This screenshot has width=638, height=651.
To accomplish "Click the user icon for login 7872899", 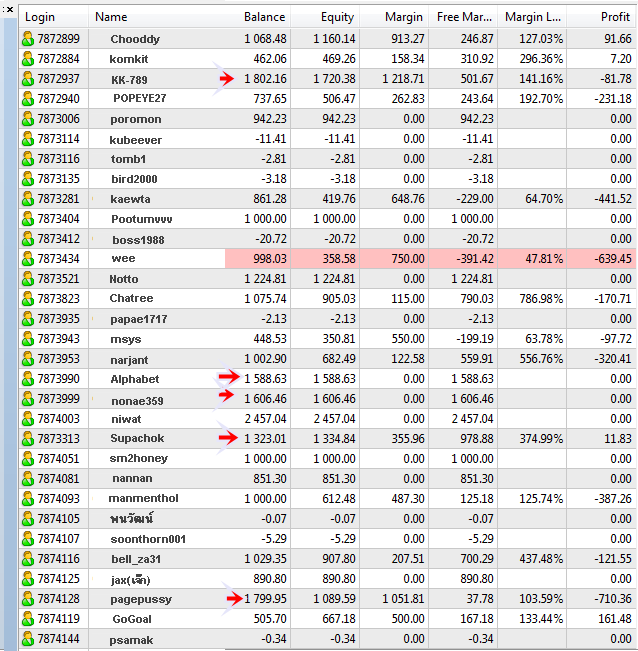I will click(28, 39).
